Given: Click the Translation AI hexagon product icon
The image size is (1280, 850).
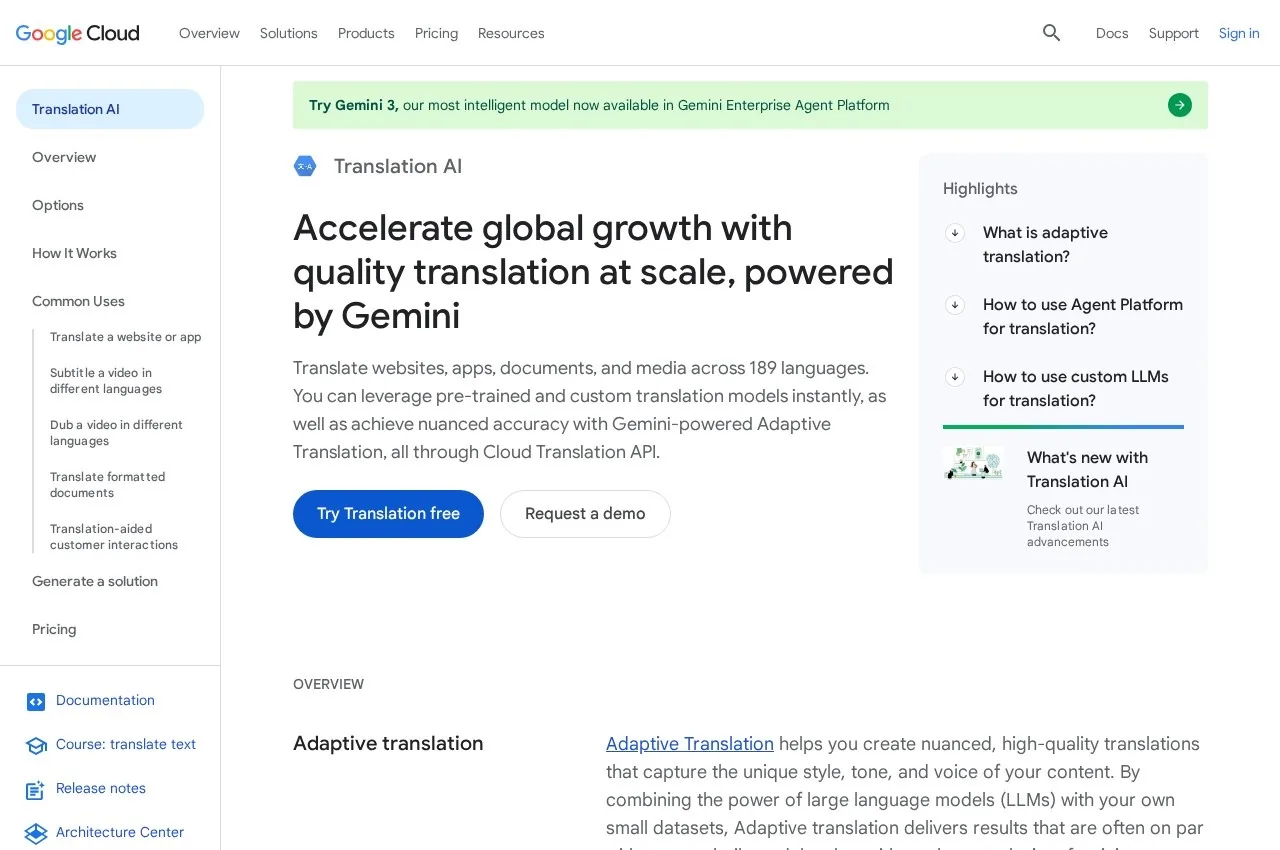Looking at the screenshot, I should pos(305,166).
